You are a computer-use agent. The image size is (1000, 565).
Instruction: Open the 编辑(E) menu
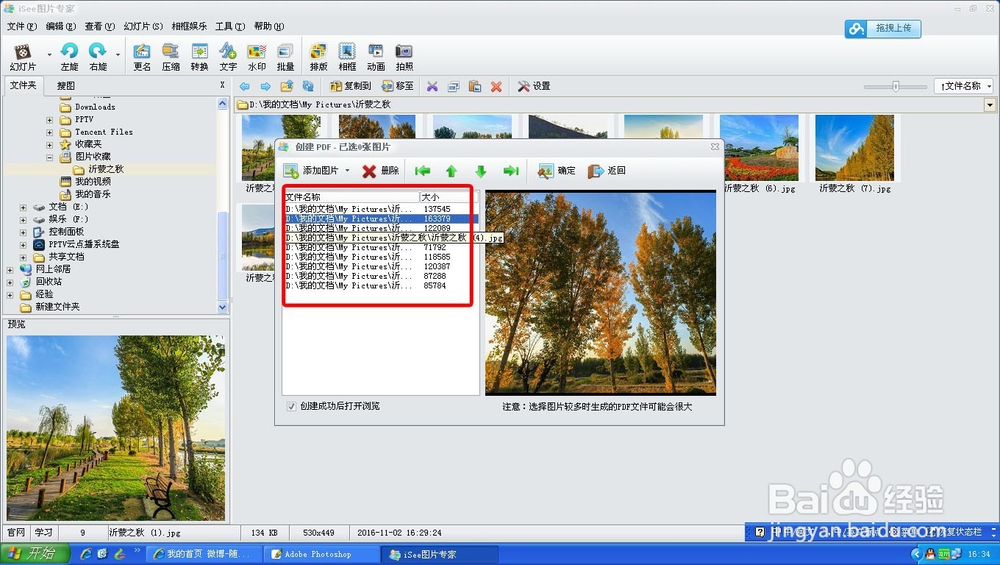click(x=61, y=26)
